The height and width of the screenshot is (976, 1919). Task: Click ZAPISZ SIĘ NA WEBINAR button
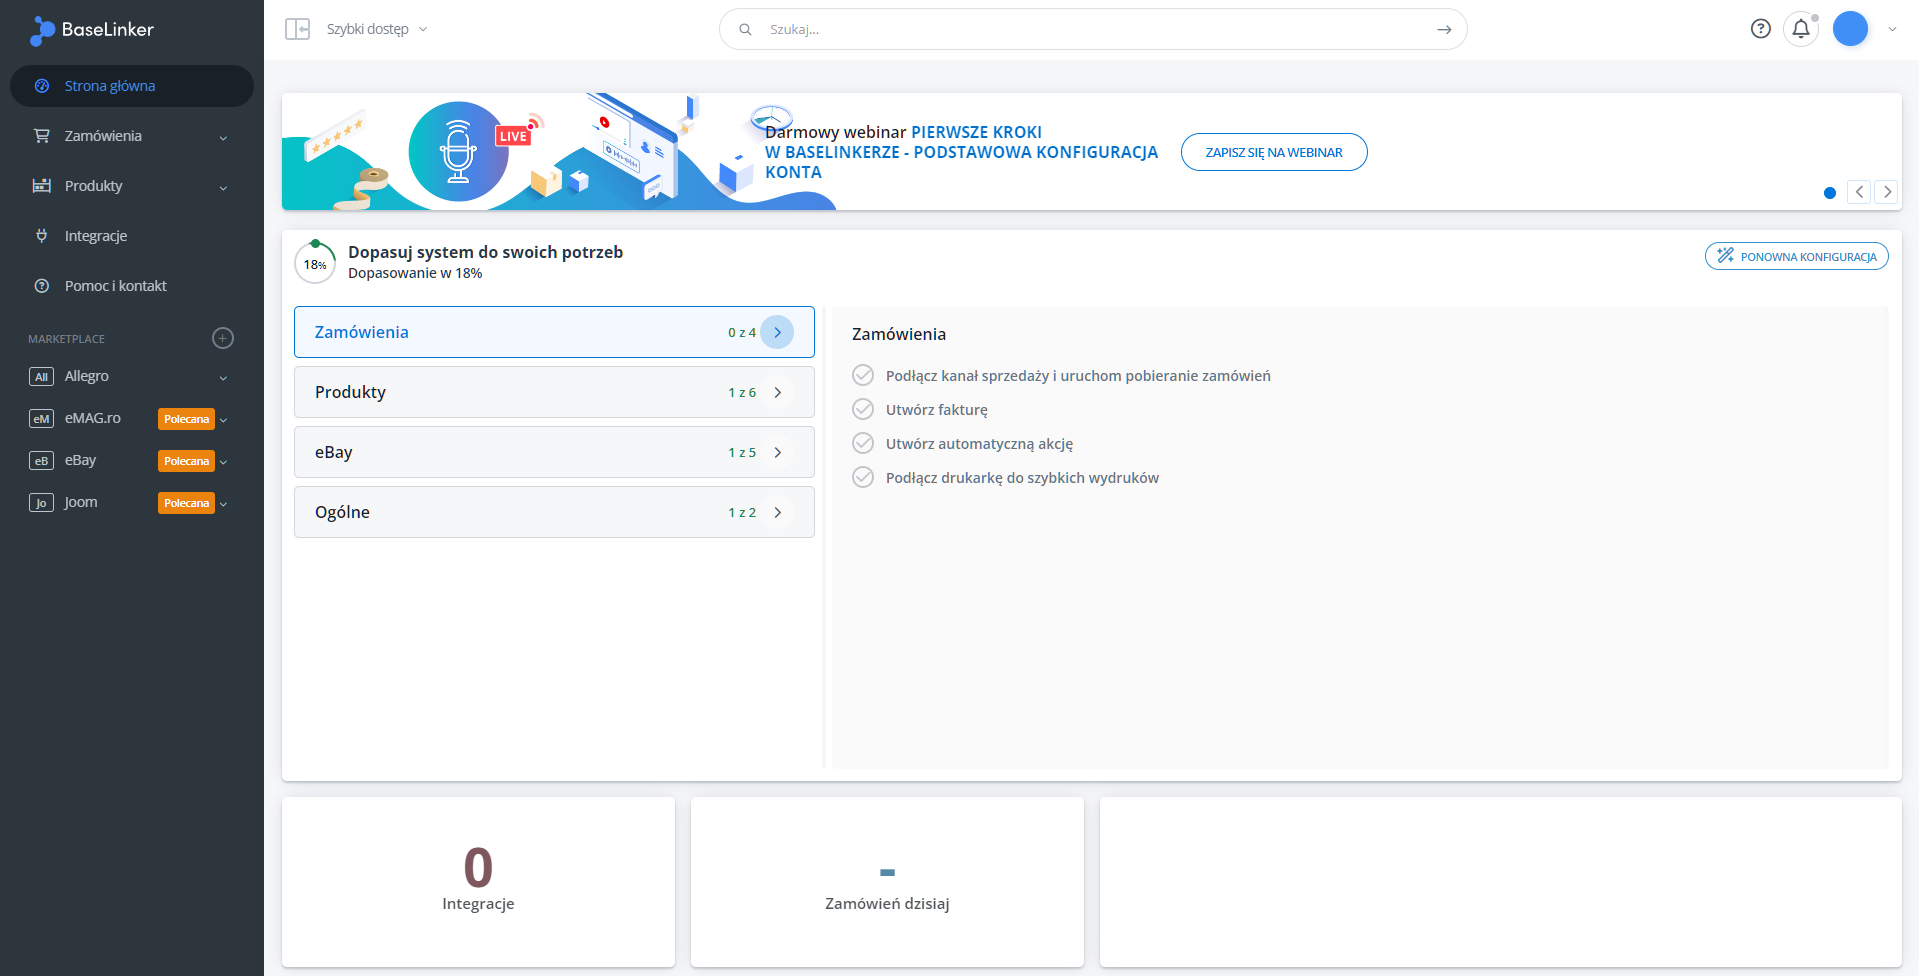tap(1274, 152)
